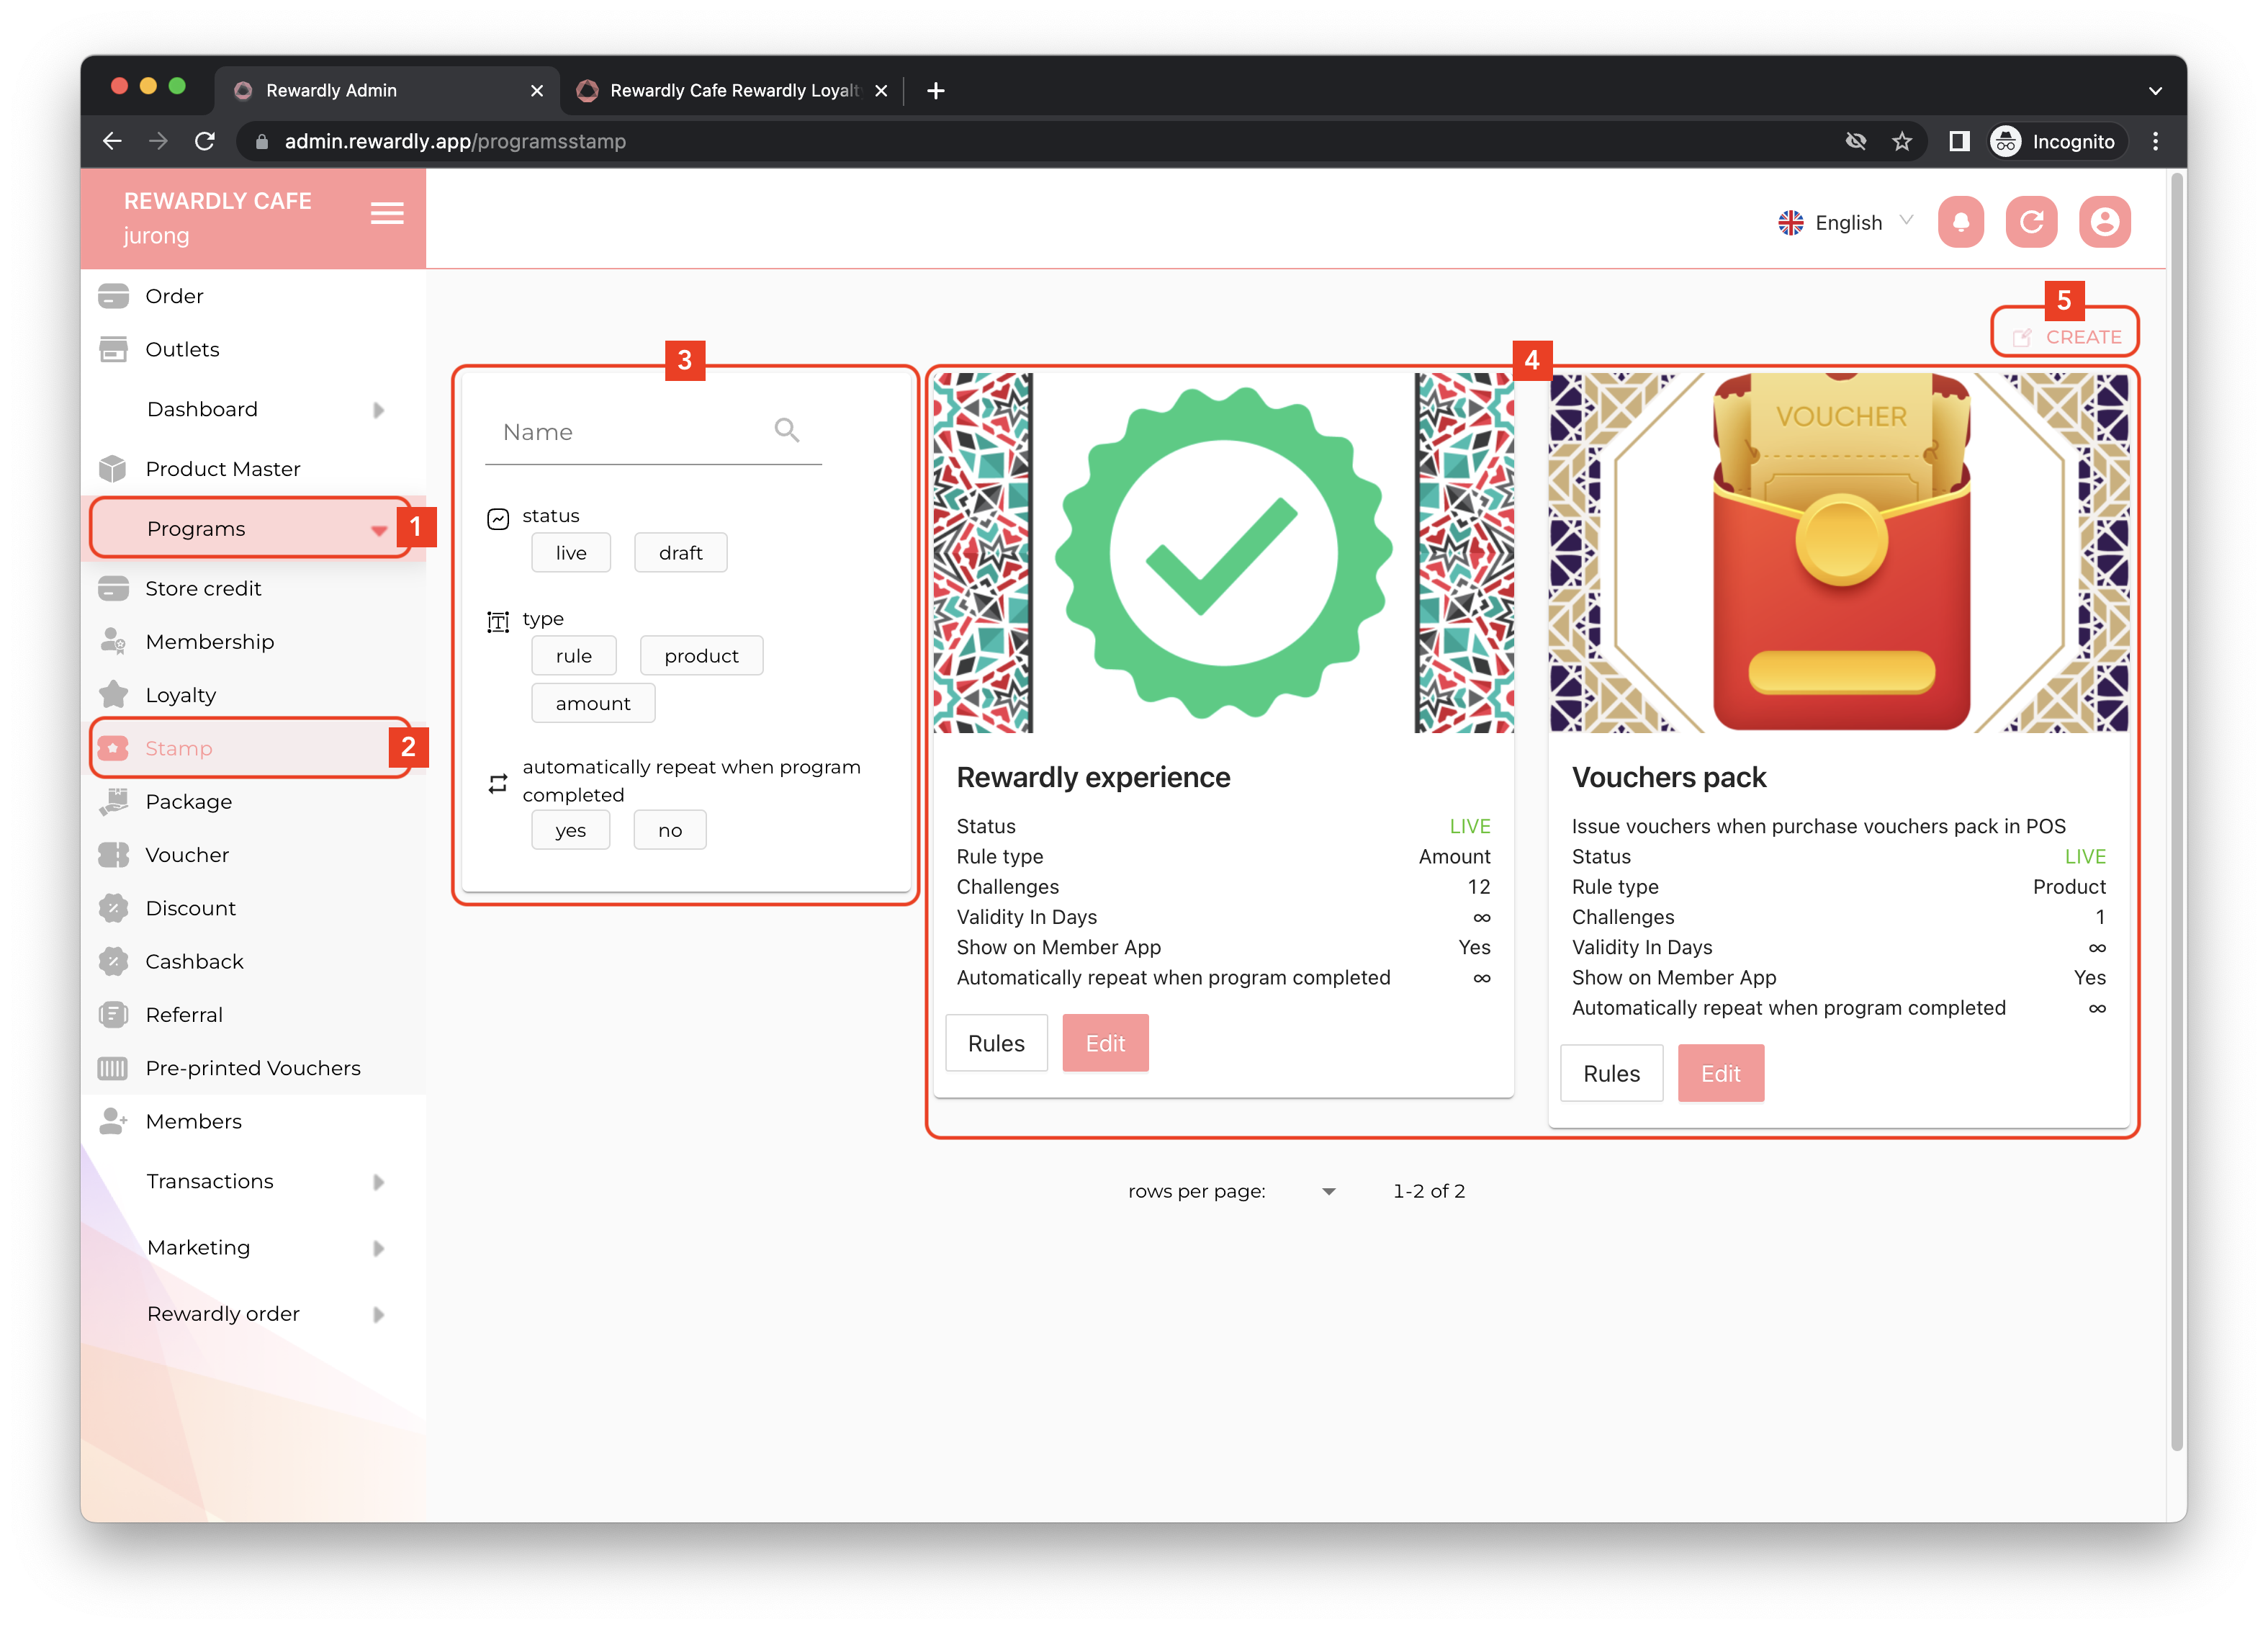This screenshot has height=1629, width=2268.
Task: Expand the Marketing submenu arrow
Action: click(379, 1248)
